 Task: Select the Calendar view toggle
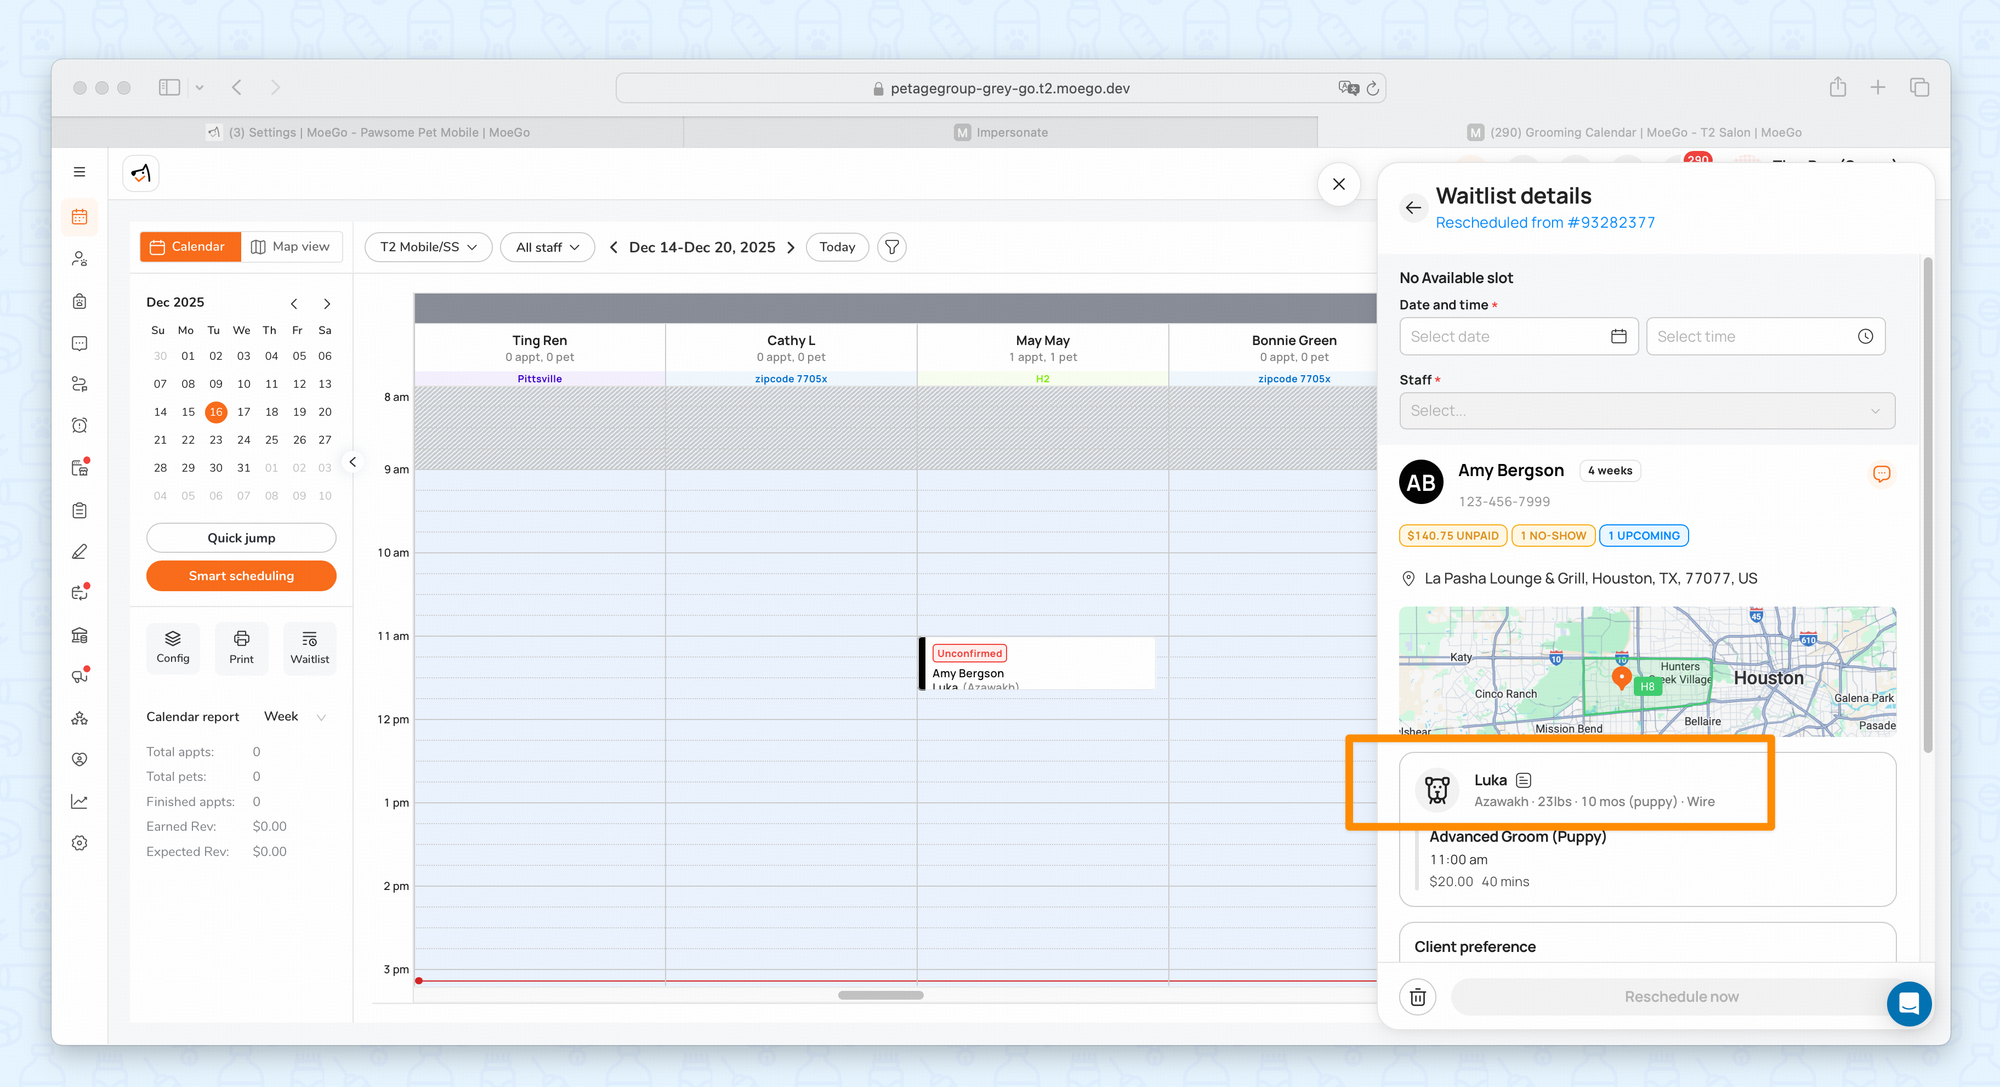189,247
